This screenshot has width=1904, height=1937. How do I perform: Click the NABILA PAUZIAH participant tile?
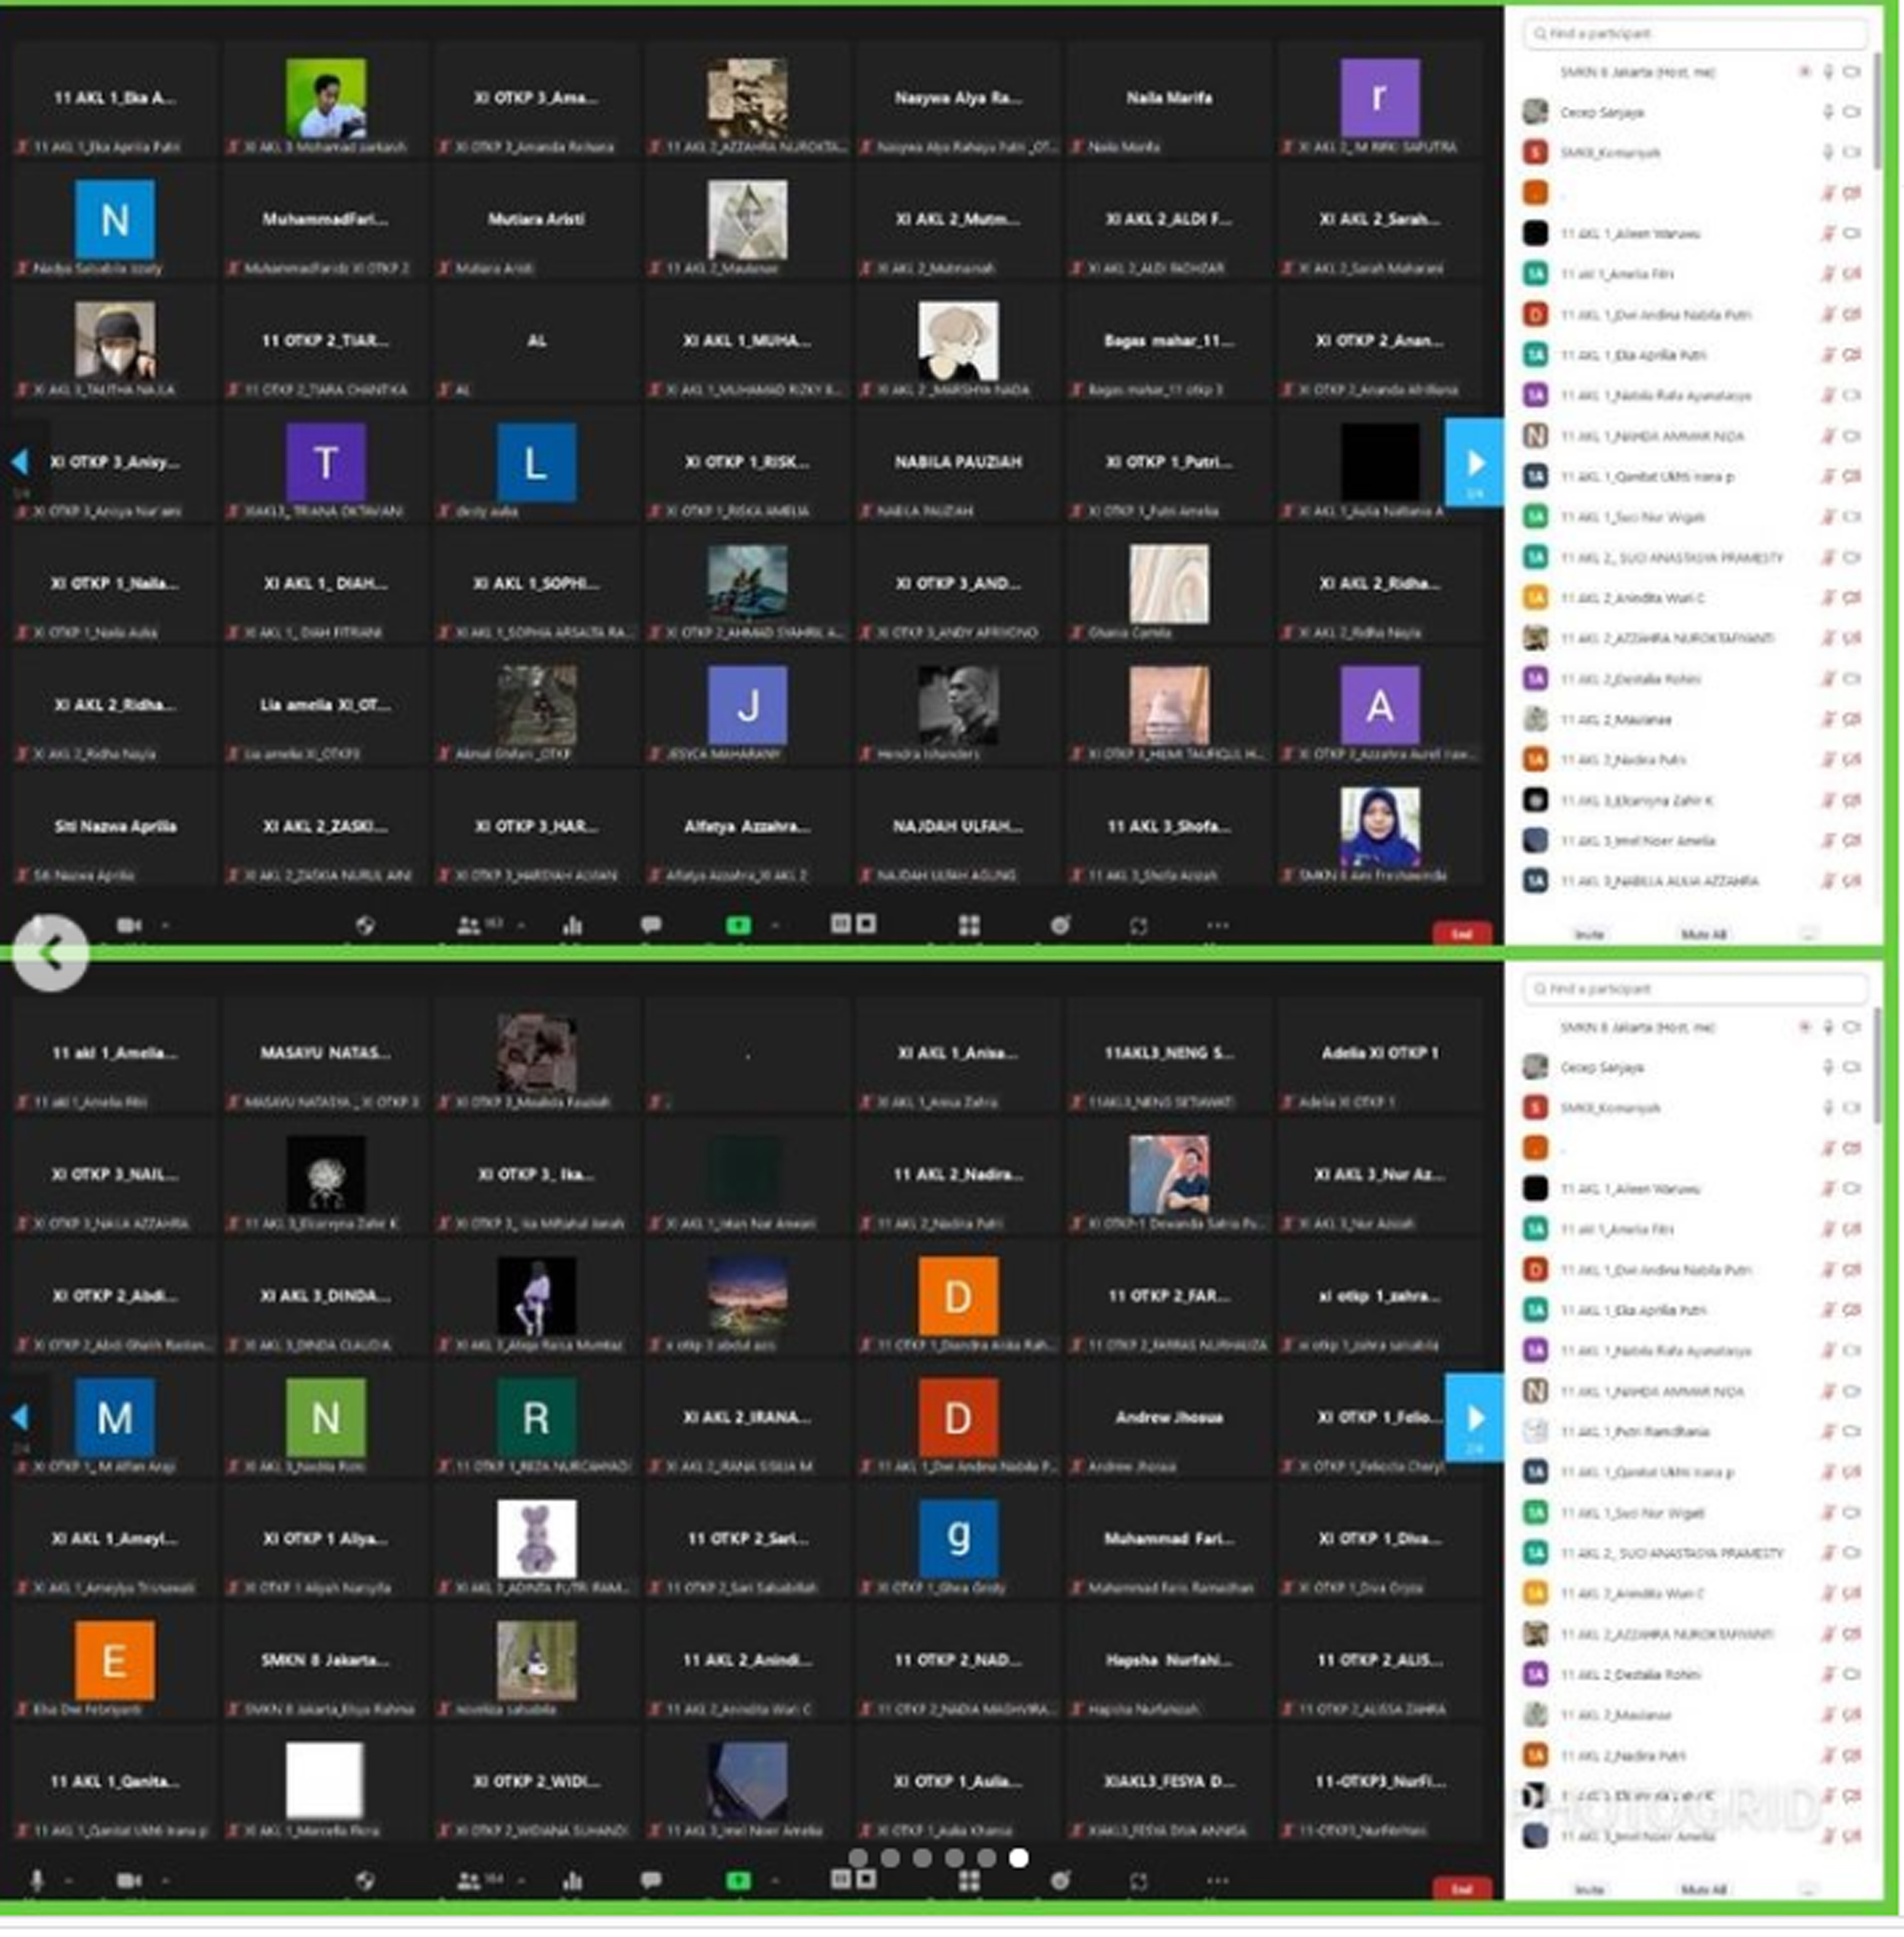tap(957, 462)
